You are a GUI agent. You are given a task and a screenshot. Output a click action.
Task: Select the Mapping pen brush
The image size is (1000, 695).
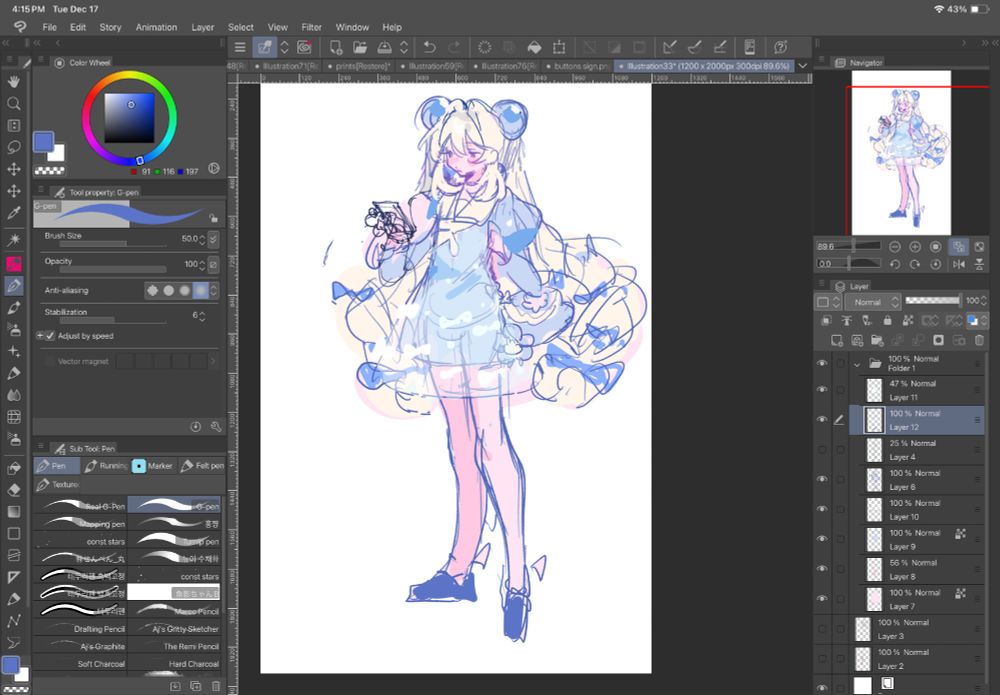[x=81, y=523]
